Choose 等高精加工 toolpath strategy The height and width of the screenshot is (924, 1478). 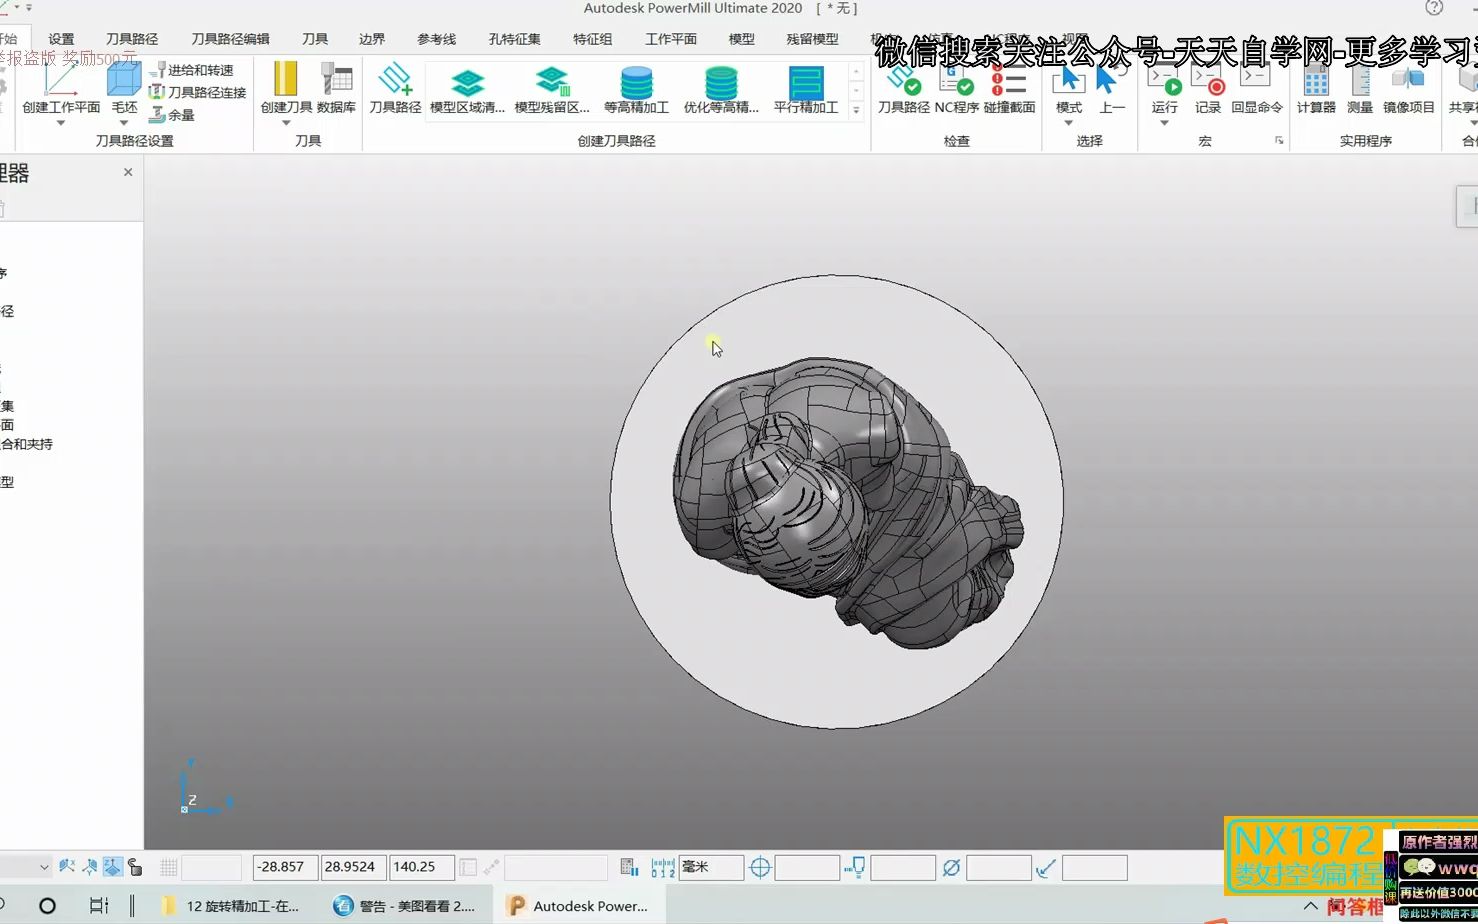click(x=636, y=88)
